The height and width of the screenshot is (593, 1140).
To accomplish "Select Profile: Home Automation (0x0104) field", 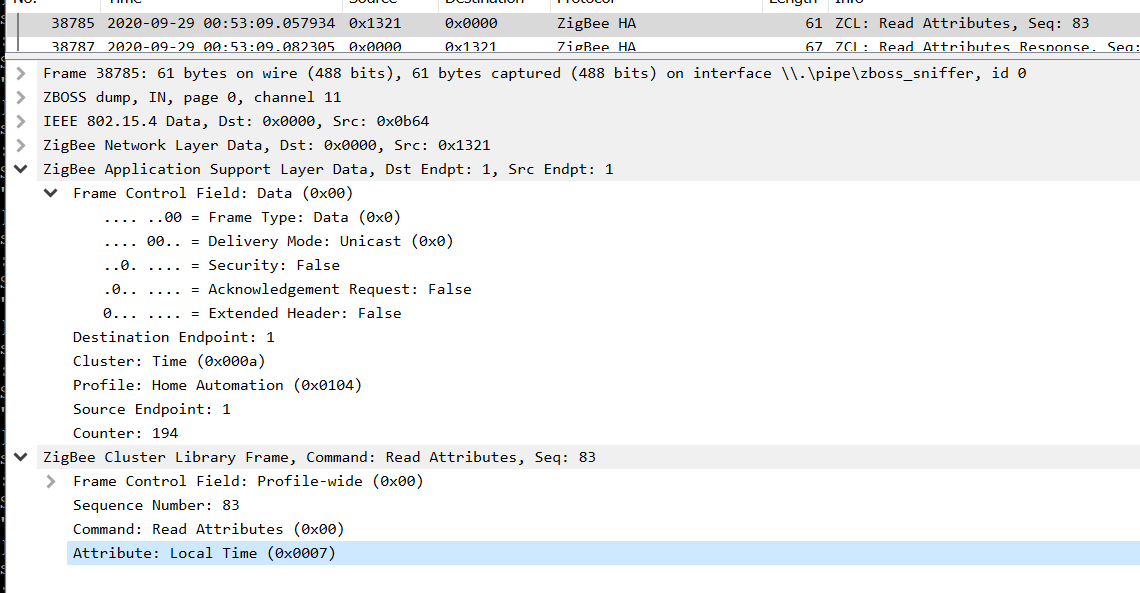I will 217,385.
